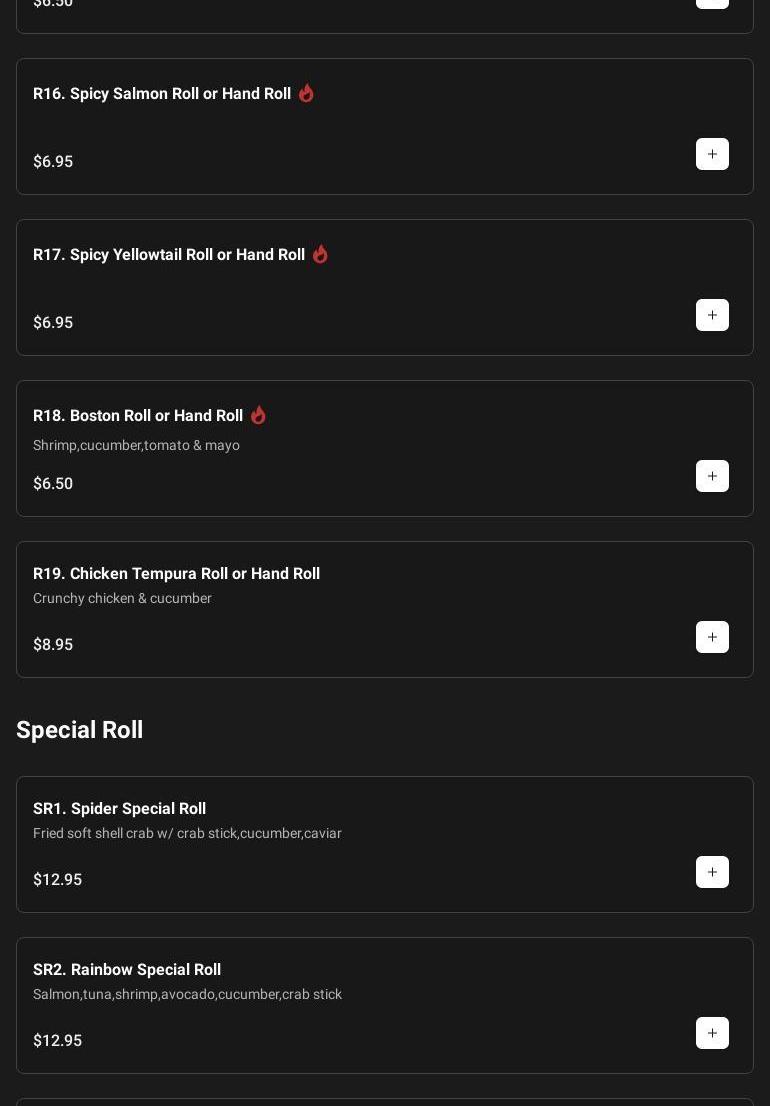Click the spicy flame icon on R16
This screenshot has width=770, height=1106.
click(306, 93)
